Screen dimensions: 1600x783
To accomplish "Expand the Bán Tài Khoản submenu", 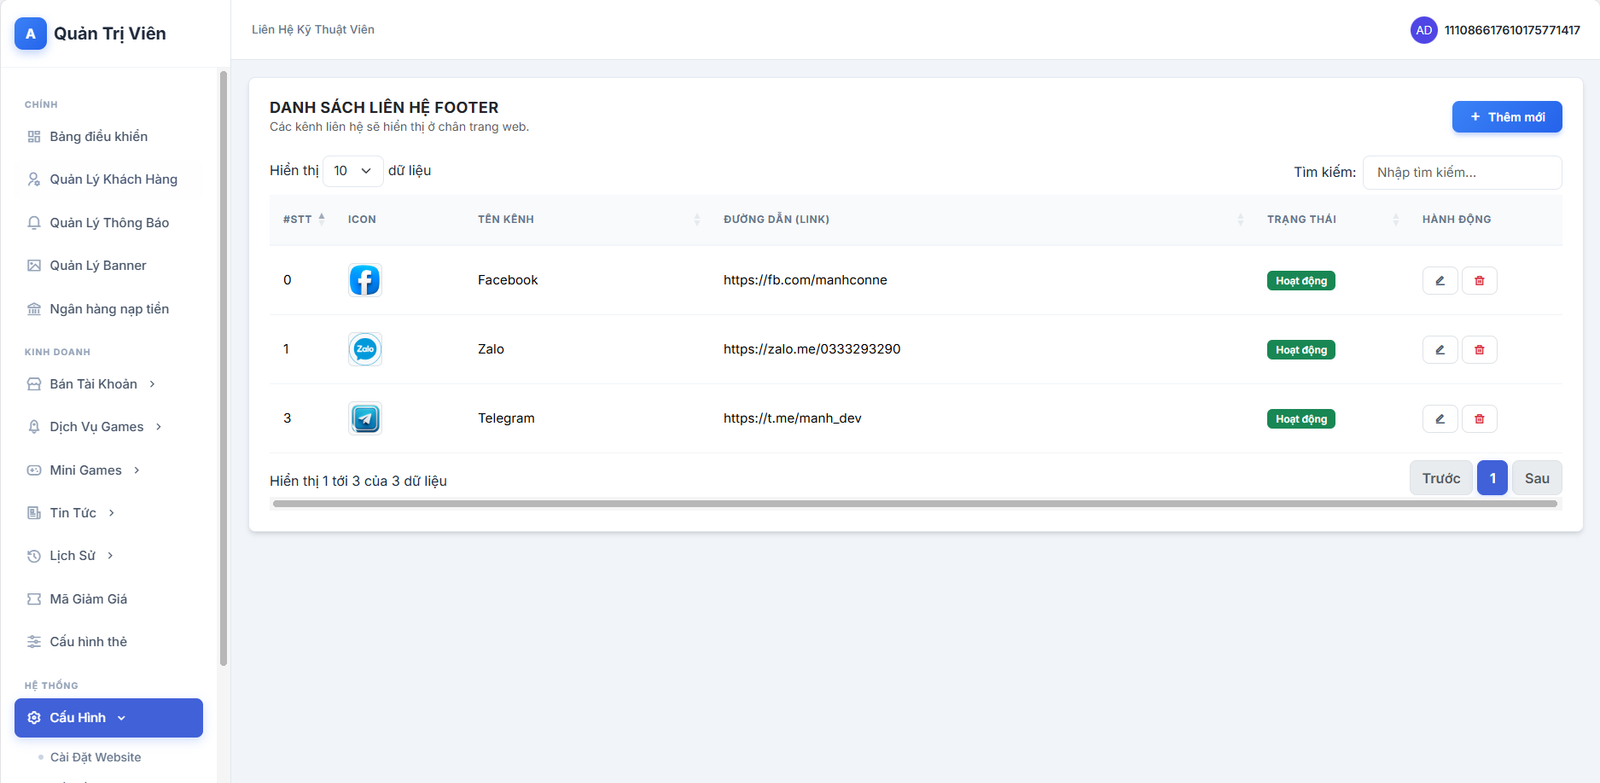I will pyautogui.click(x=92, y=384).
